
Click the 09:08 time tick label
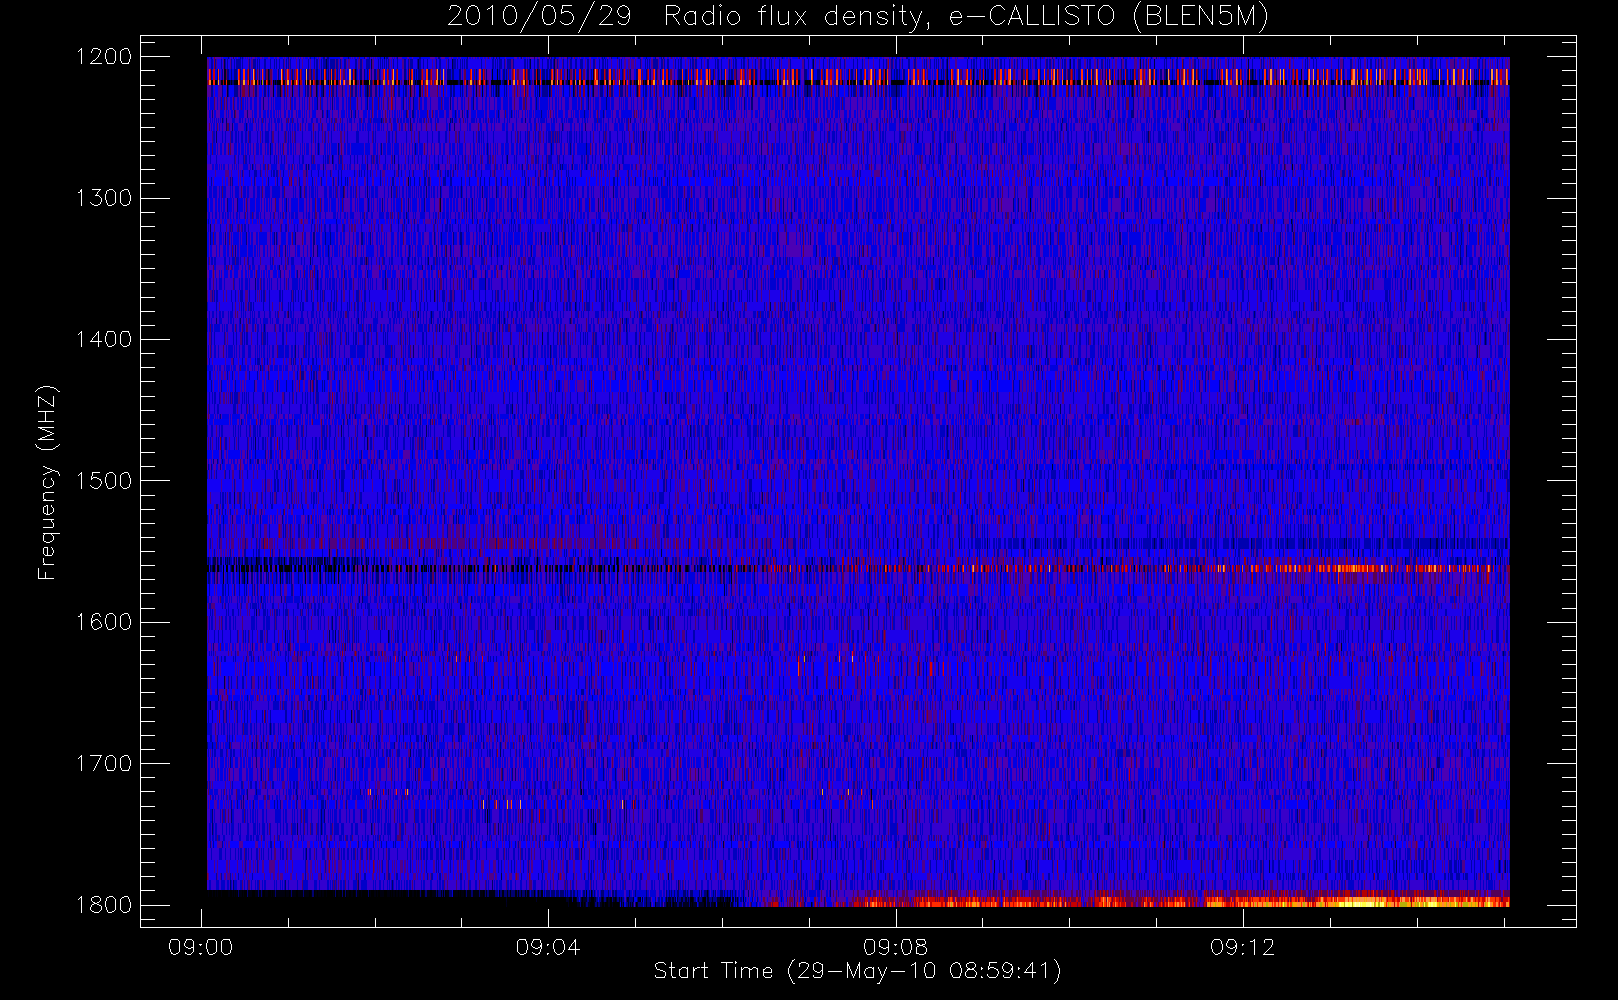click(895, 947)
